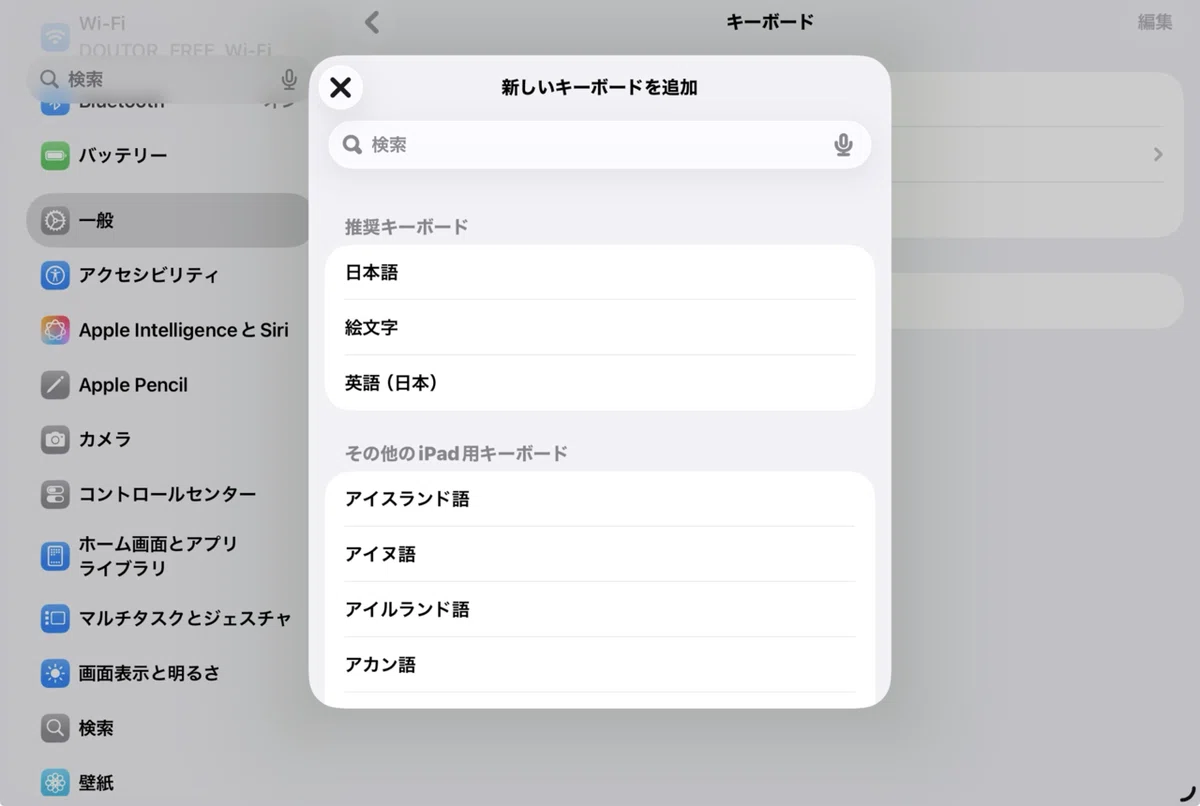The height and width of the screenshot is (806, 1200).
Task: Open カメラ camera icon
Action: click(x=55, y=439)
